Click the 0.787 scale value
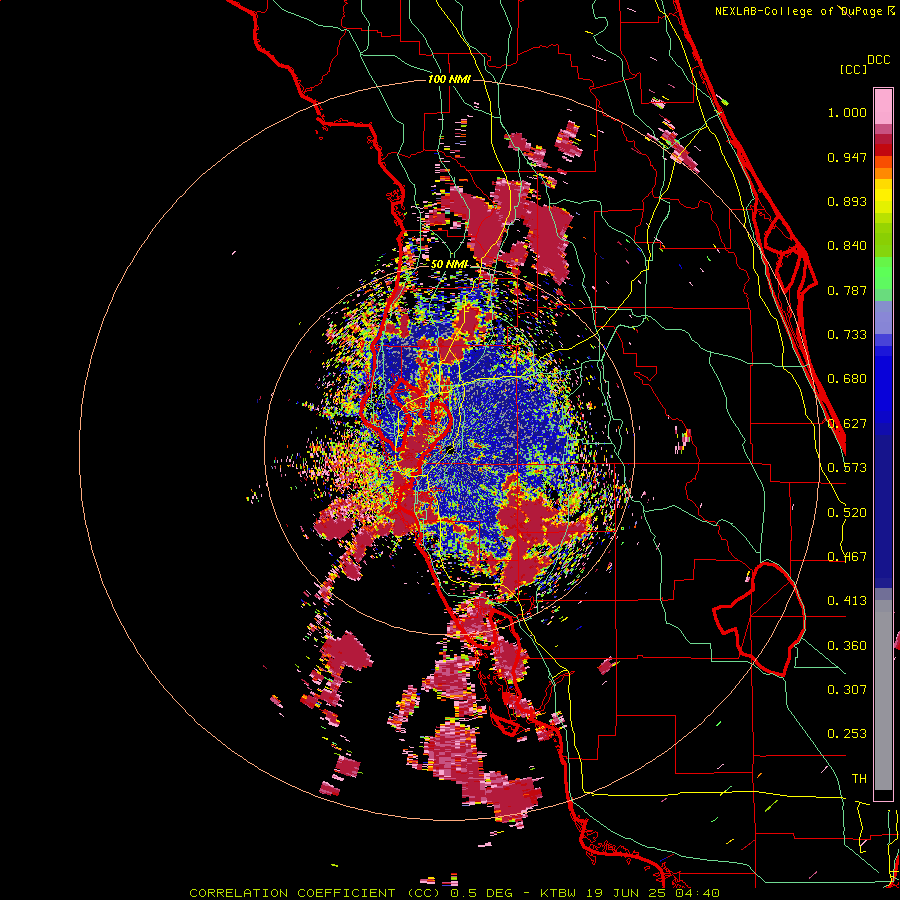900x900 pixels. tap(847, 290)
